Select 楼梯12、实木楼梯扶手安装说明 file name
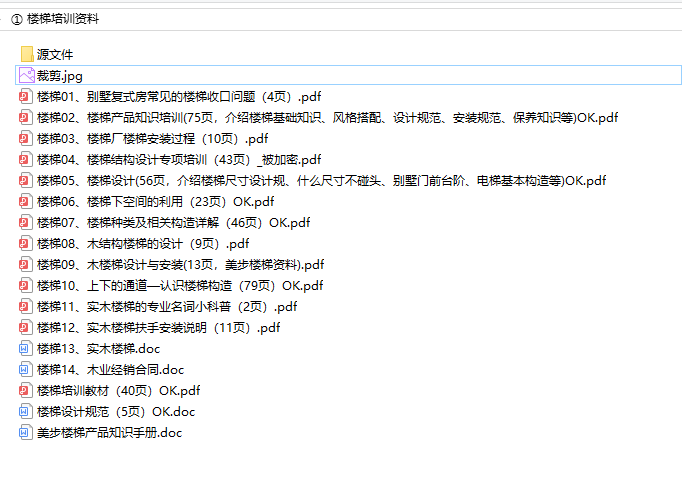The width and height of the screenshot is (682, 483). tap(159, 328)
